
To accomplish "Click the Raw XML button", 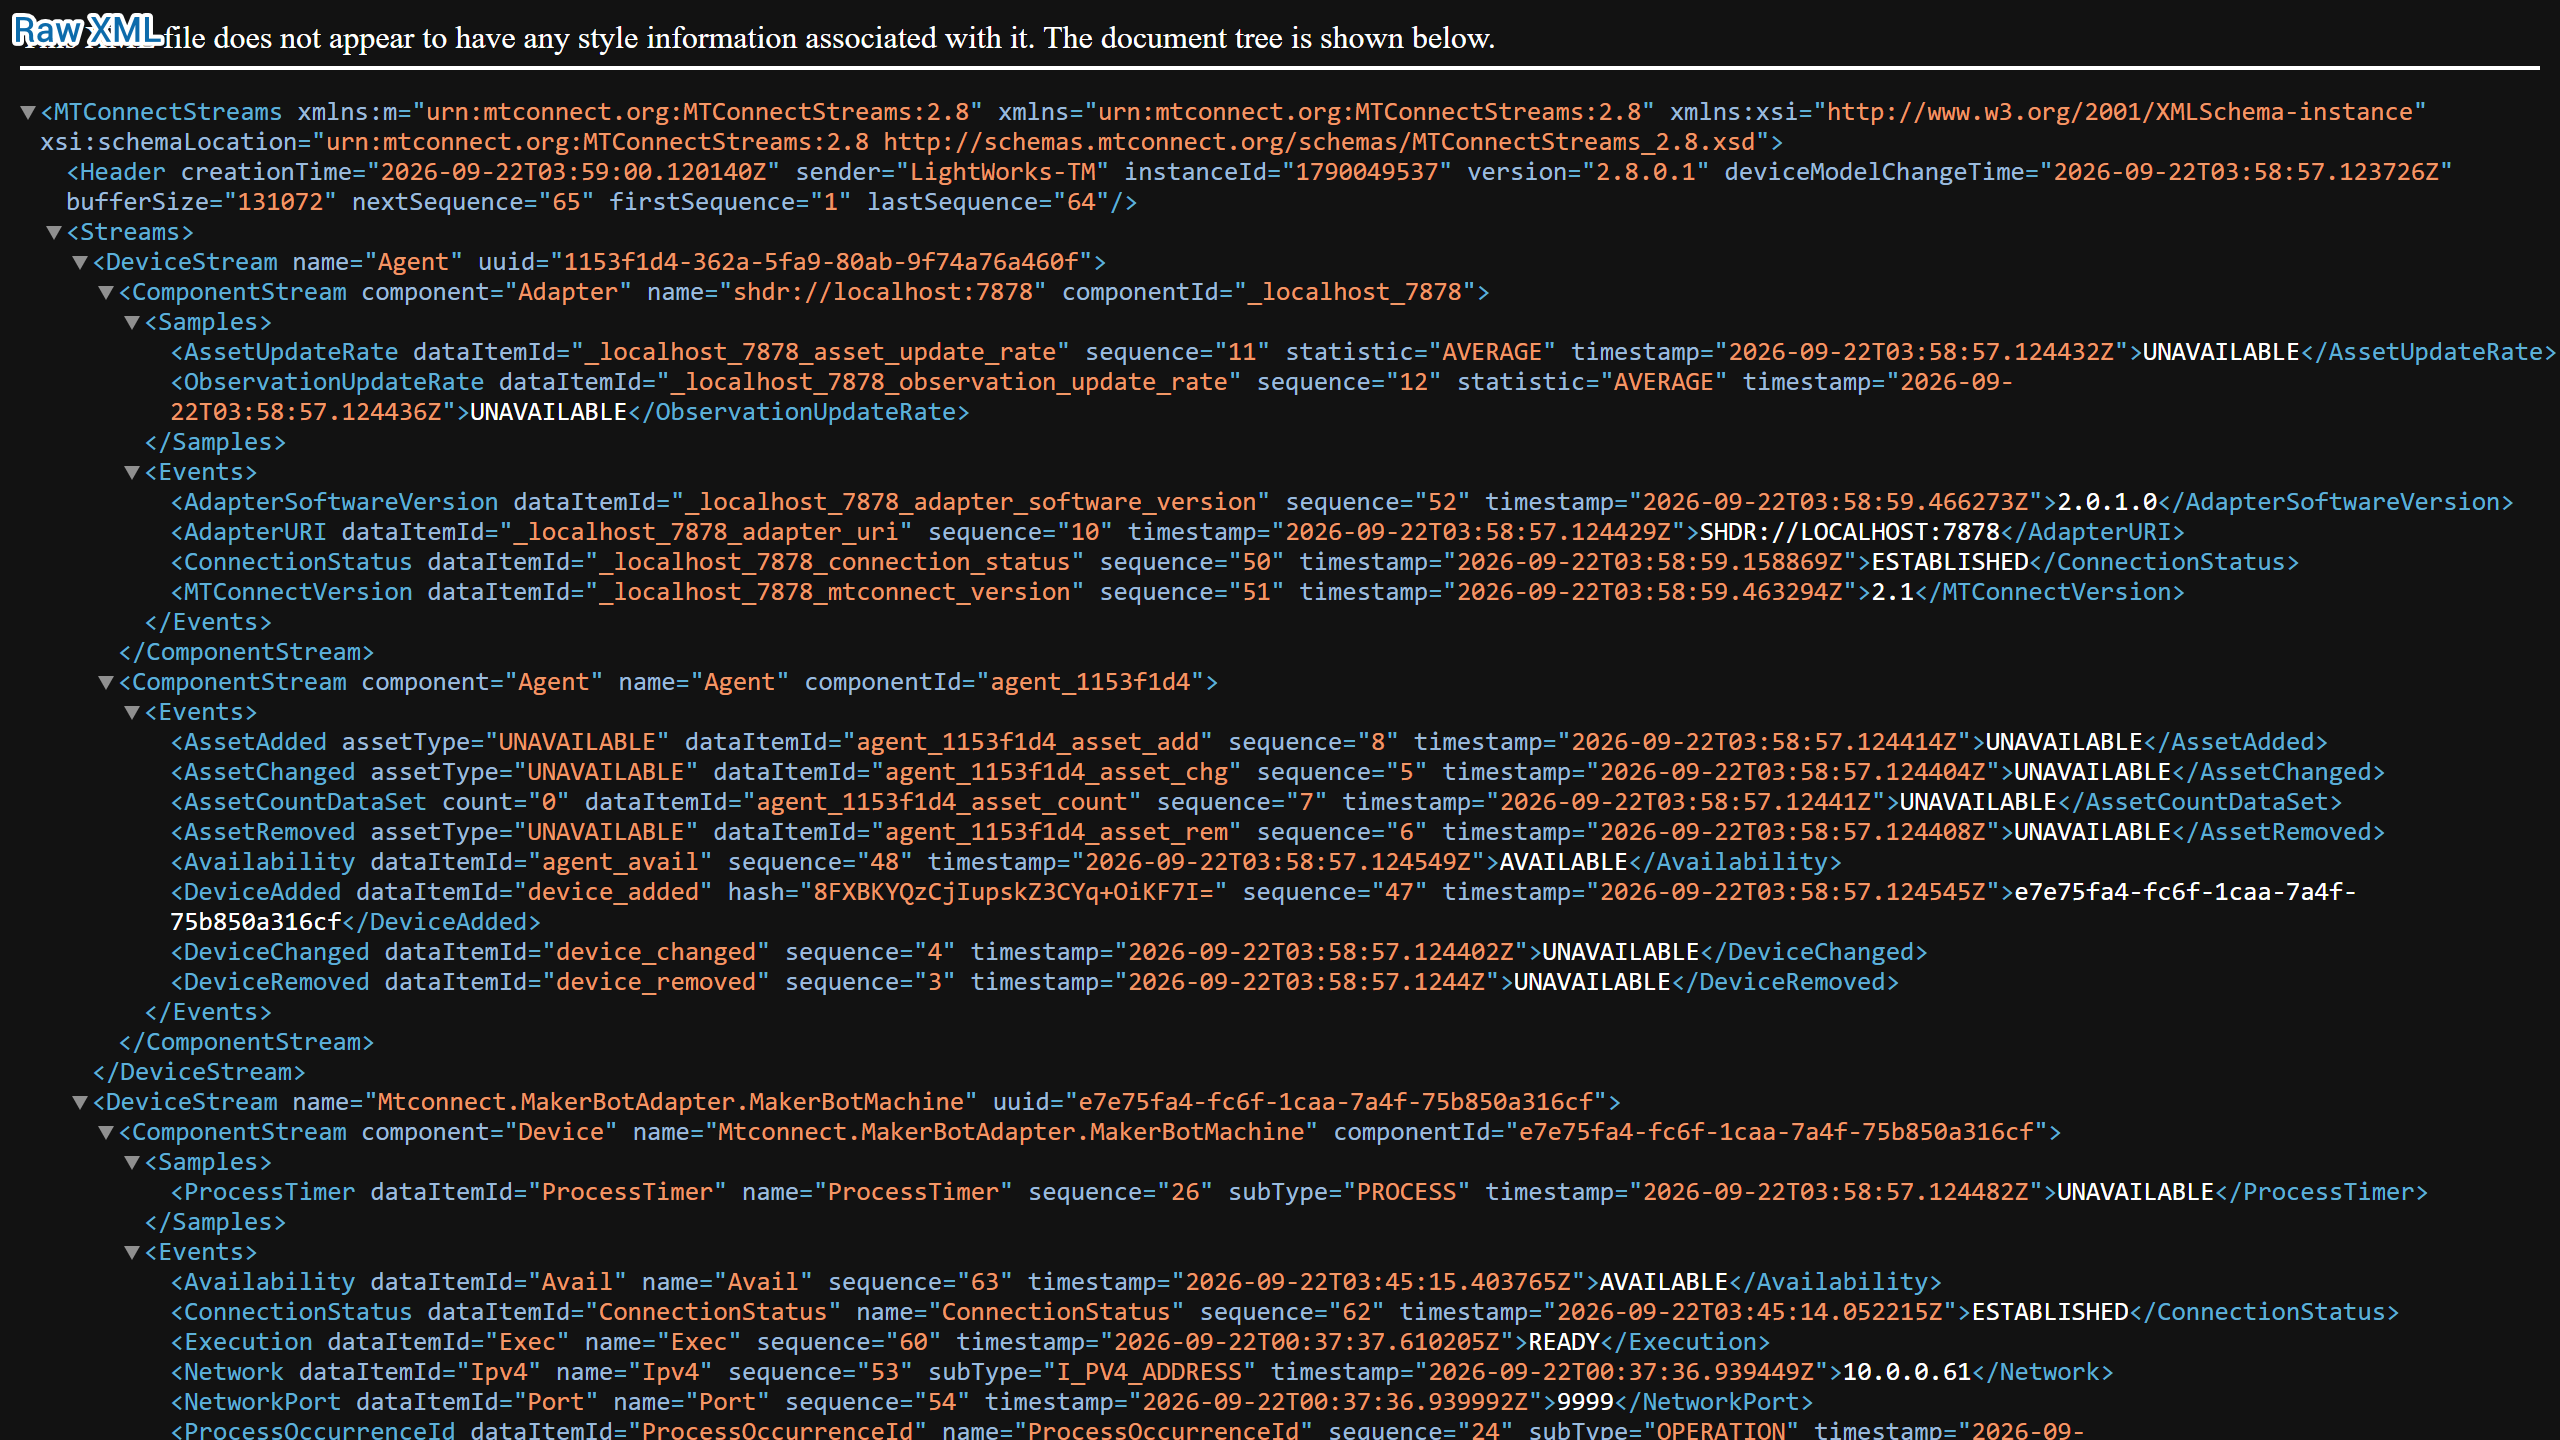I will tap(87, 30).
